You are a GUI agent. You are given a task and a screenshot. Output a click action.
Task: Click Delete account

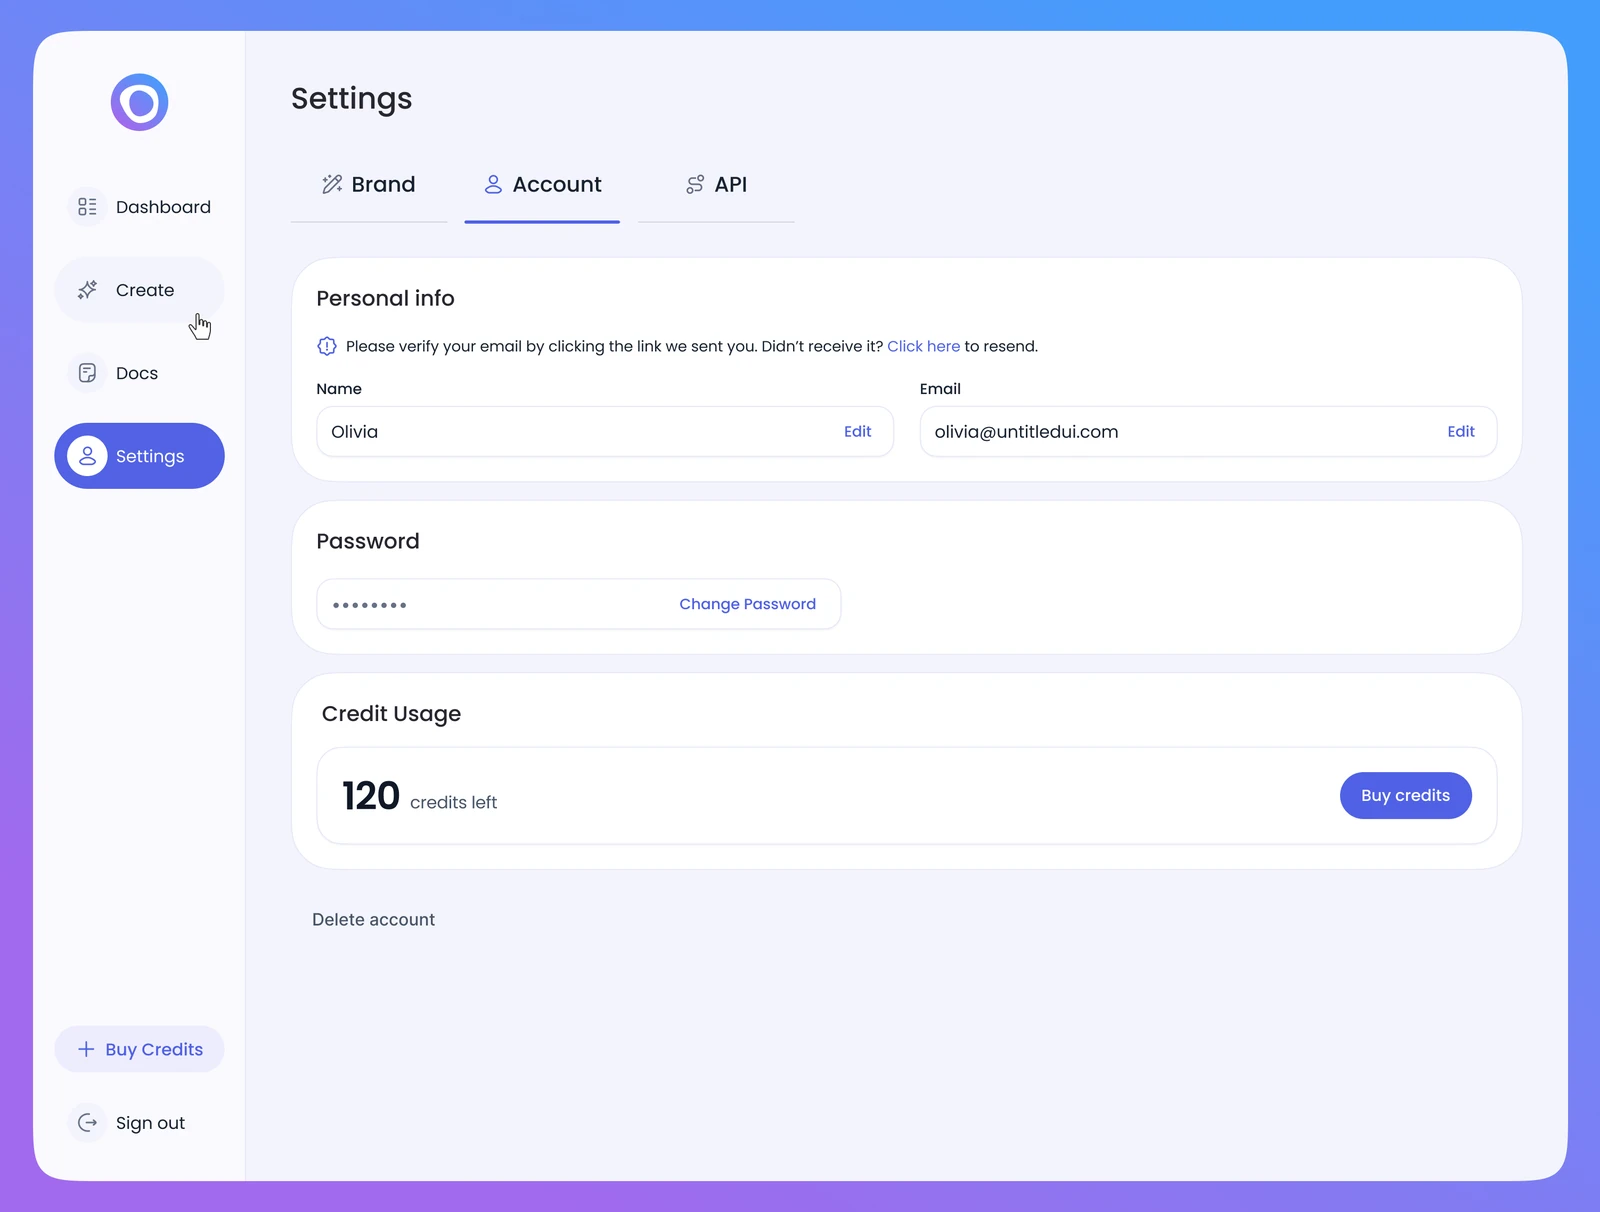[x=373, y=920]
